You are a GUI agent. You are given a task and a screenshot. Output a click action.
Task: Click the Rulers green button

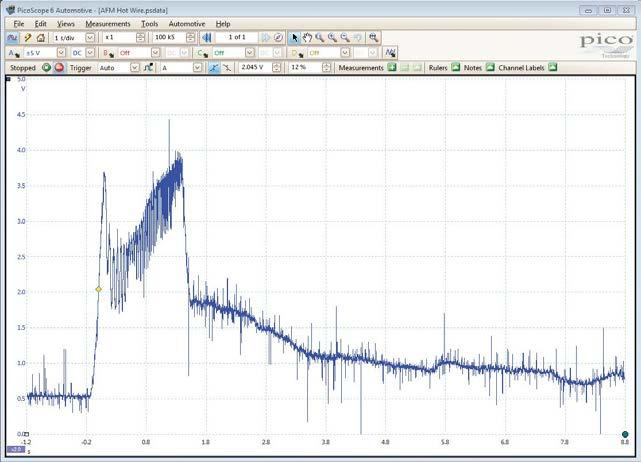(x=455, y=67)
